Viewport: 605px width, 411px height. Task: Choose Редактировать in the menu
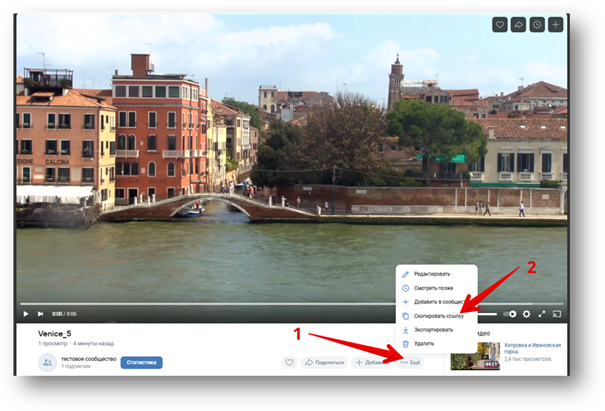[437, 274]
